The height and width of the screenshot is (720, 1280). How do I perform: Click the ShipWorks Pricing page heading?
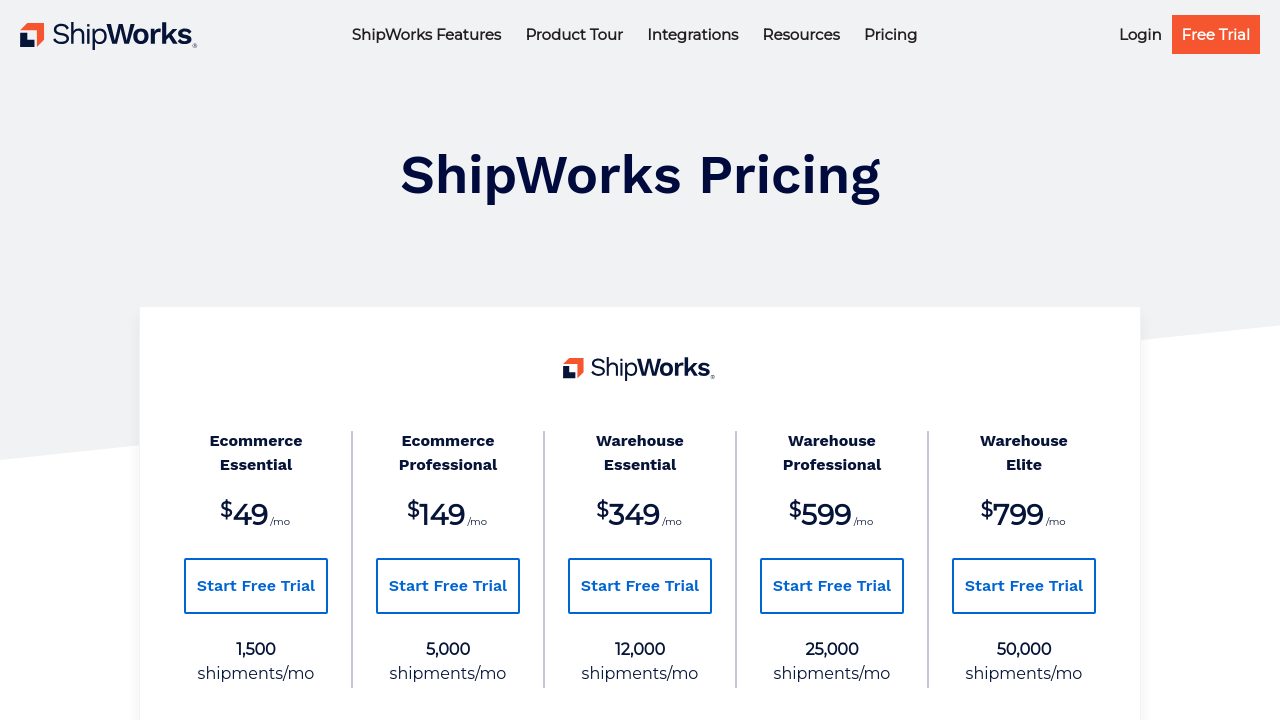640,175
